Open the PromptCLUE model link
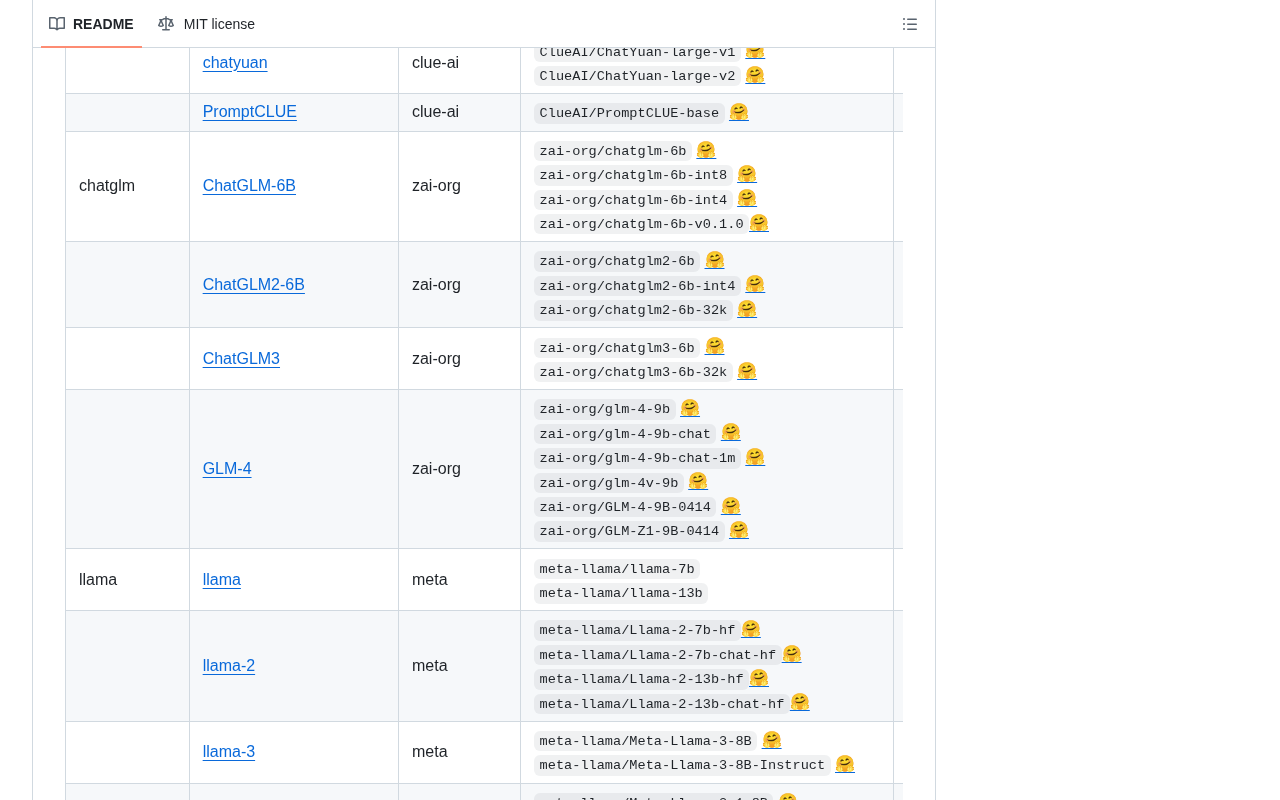1280x800 pixels. click(250, 112)
